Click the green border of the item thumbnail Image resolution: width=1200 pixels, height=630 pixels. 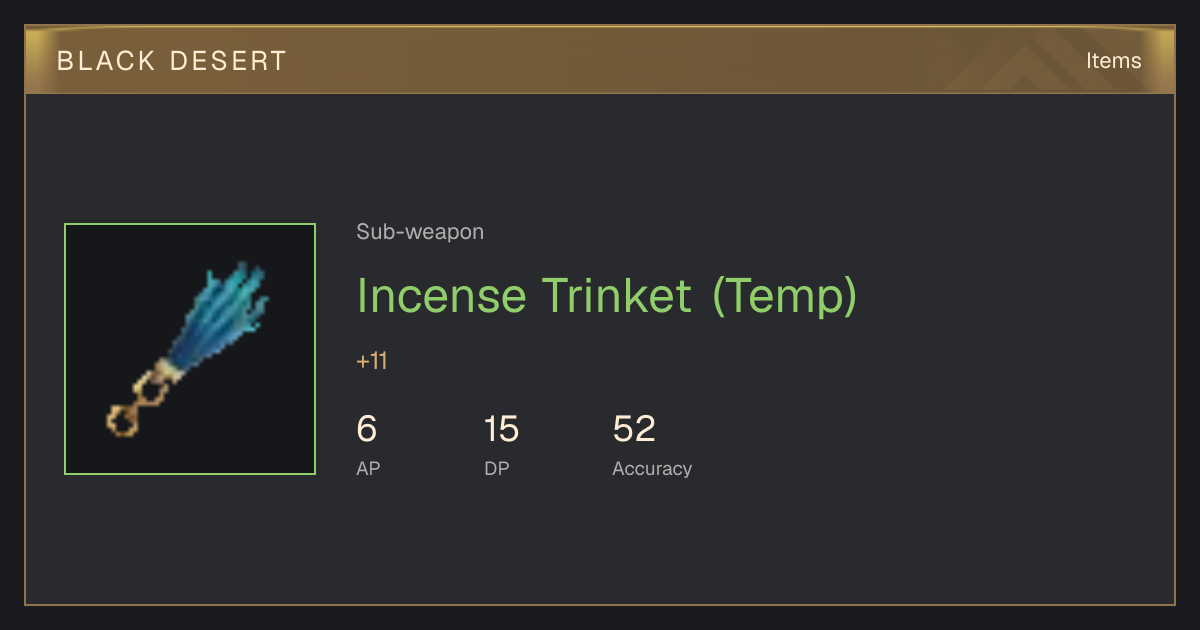pos(190,224)
